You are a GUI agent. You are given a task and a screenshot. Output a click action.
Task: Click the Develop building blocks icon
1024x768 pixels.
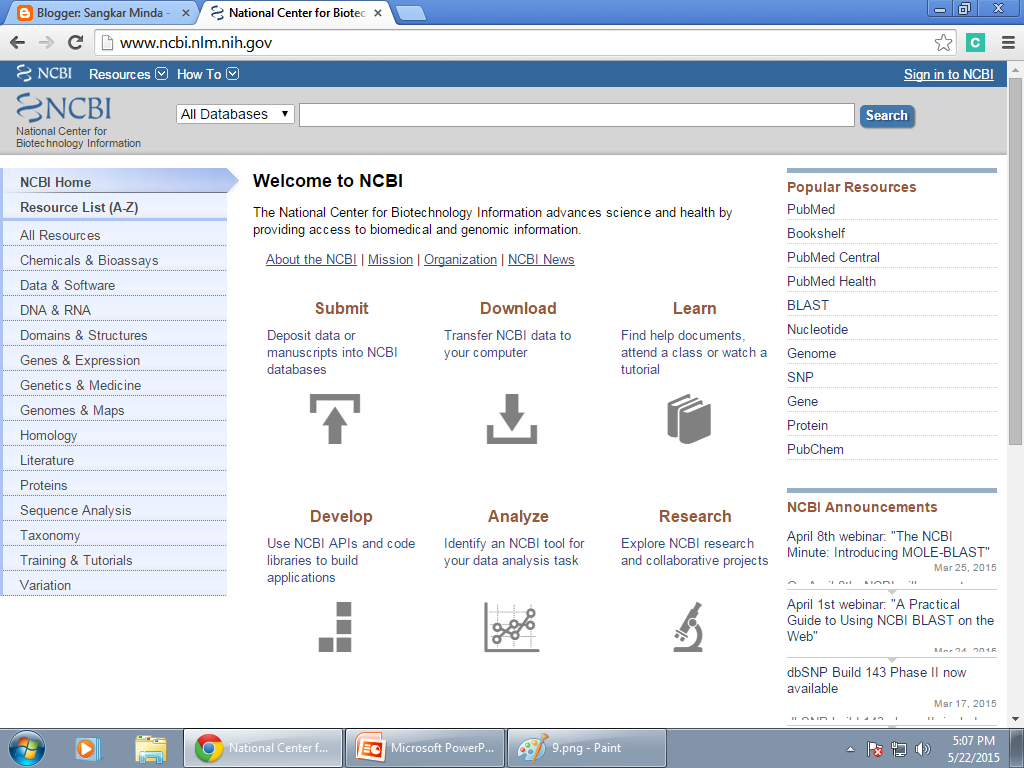[x=335, y=627]
